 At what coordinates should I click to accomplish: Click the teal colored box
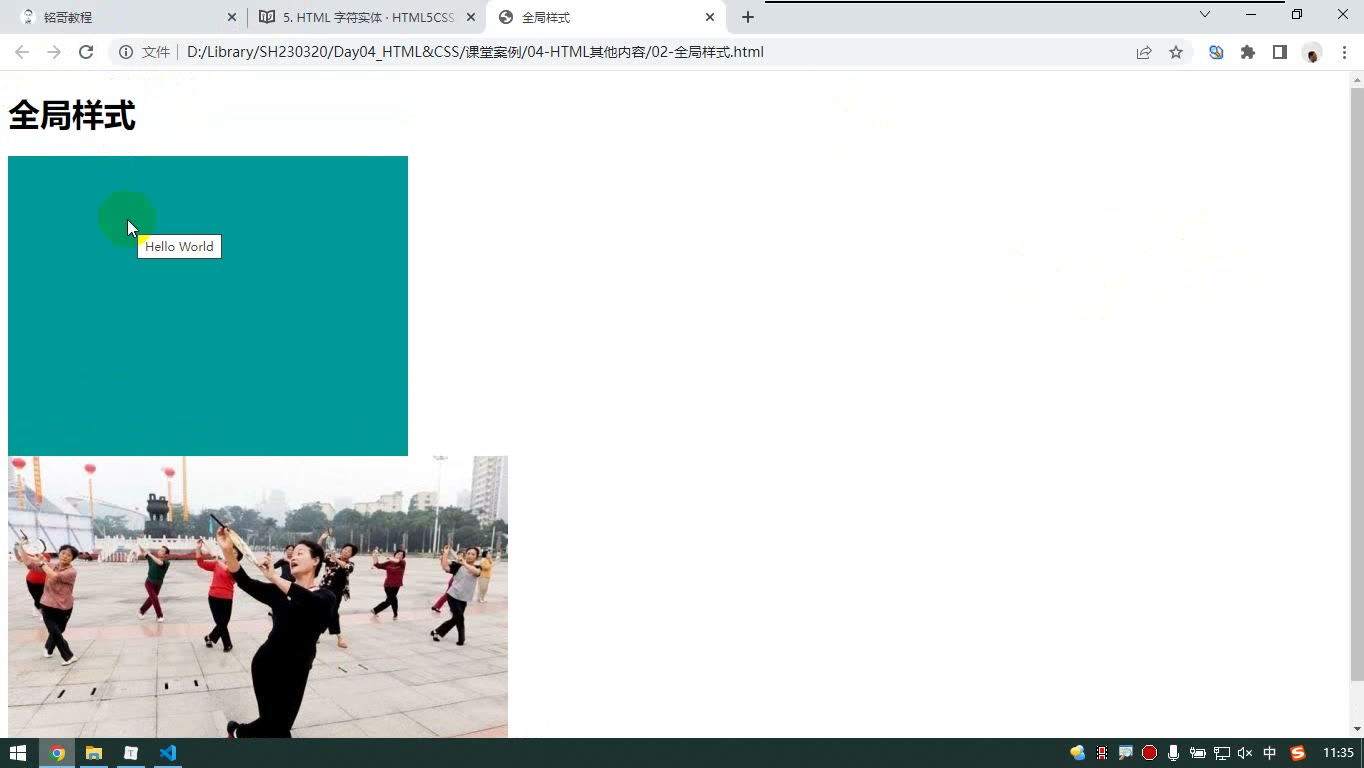coord(208,306)
